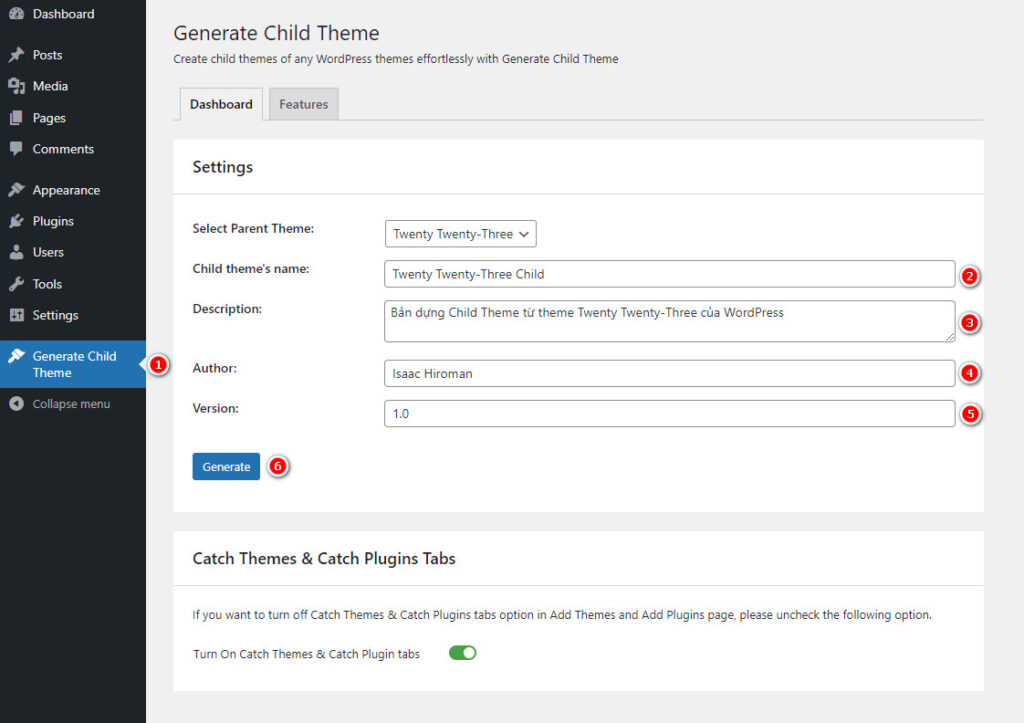1024x723 pixels.
Task: Open the Dashboard sidebar menu
Action: (73, 14)
